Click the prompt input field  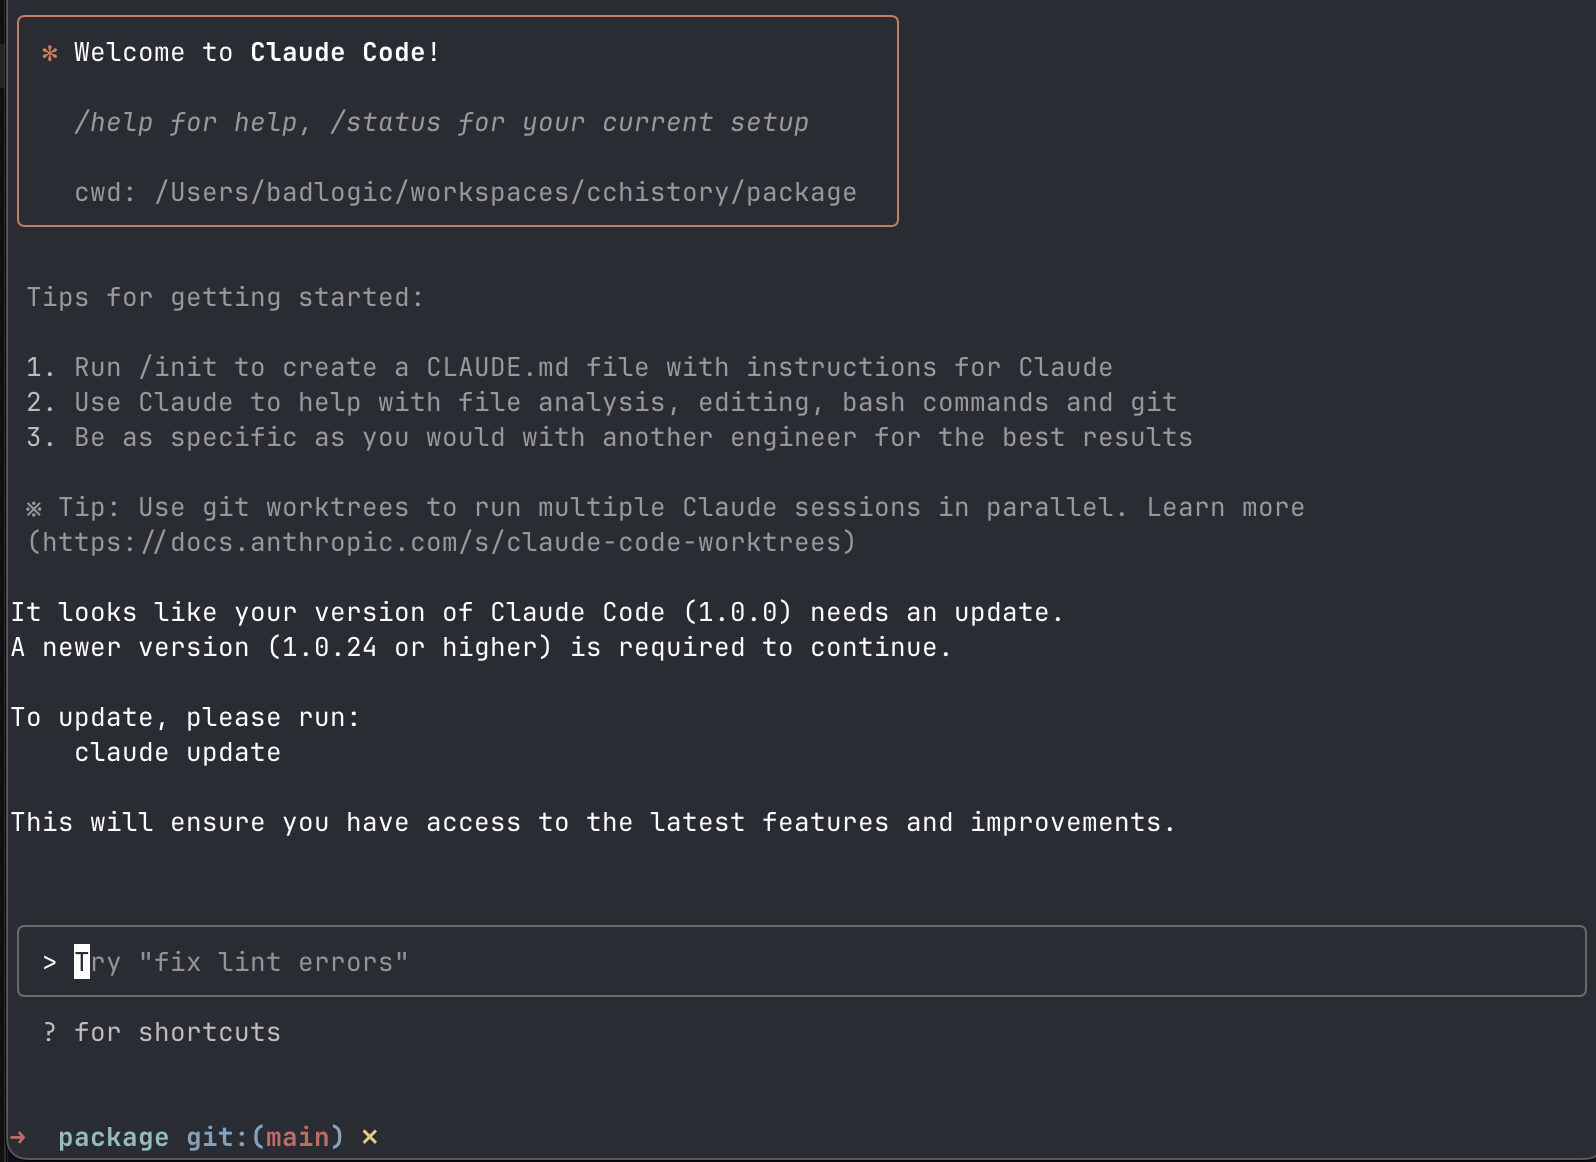(x=801, y=961)
